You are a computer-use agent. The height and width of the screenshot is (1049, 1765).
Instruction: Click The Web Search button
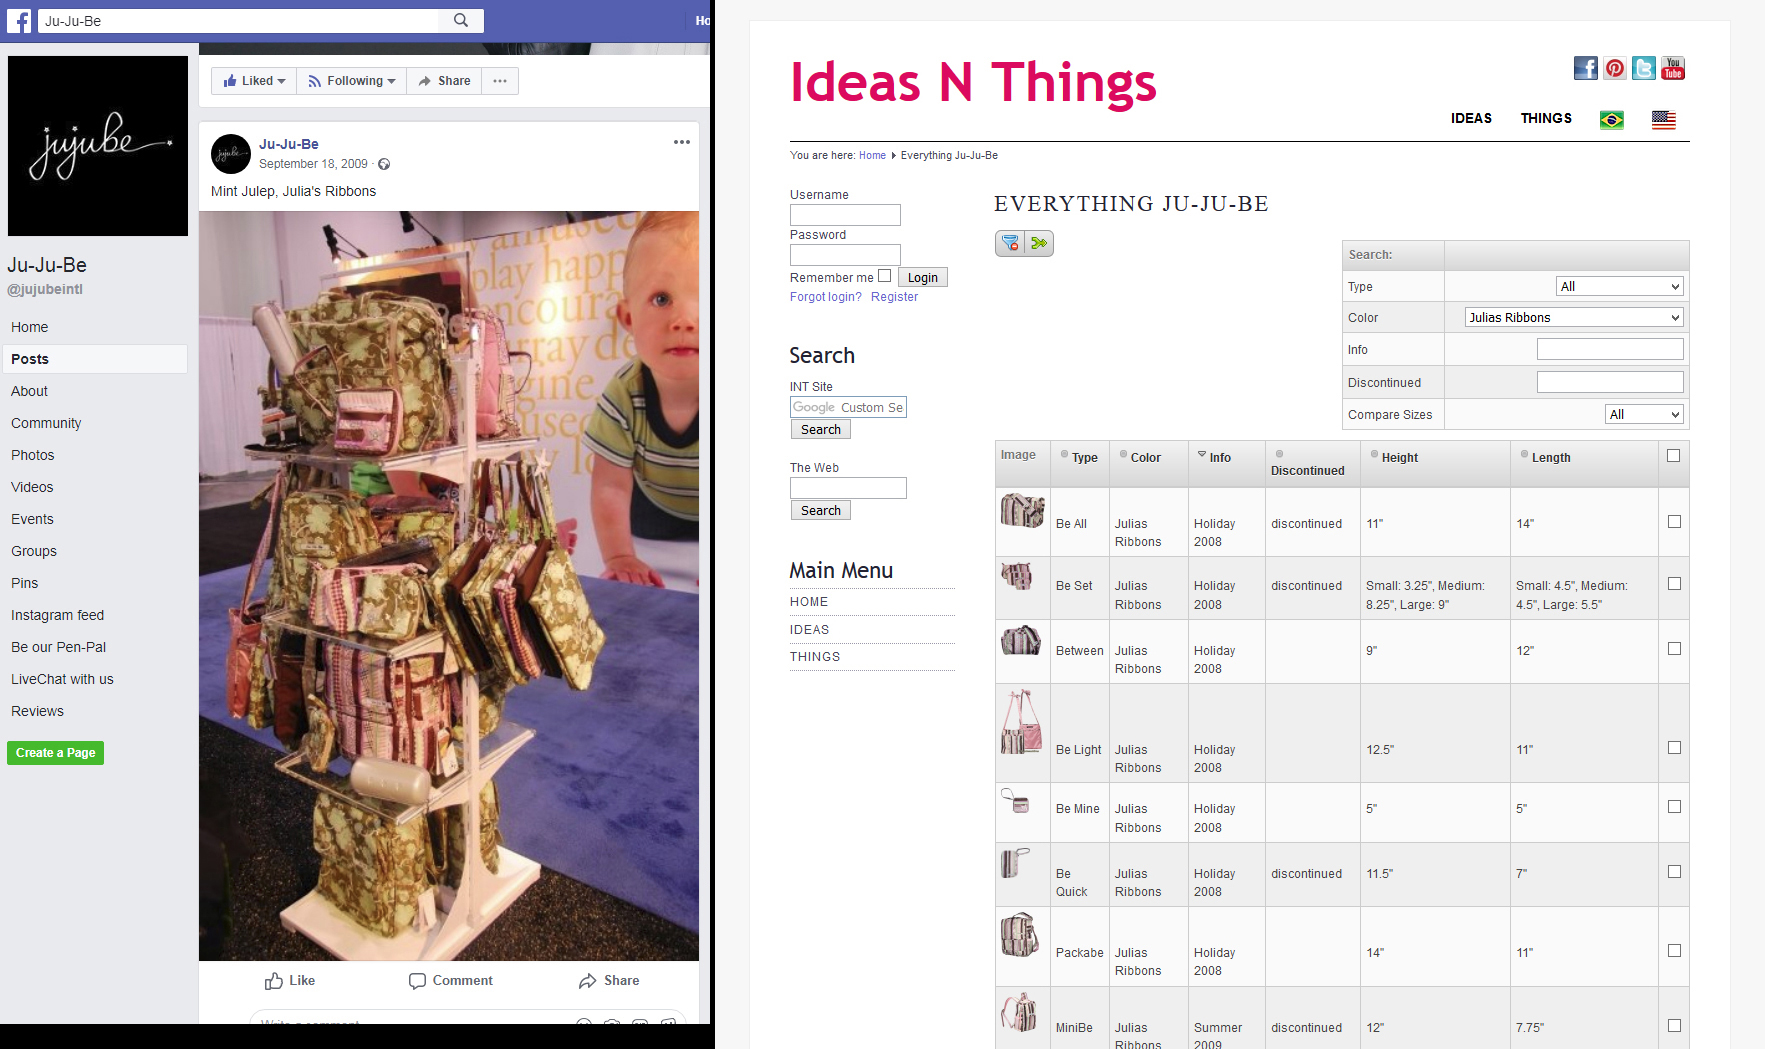[821, 510]
